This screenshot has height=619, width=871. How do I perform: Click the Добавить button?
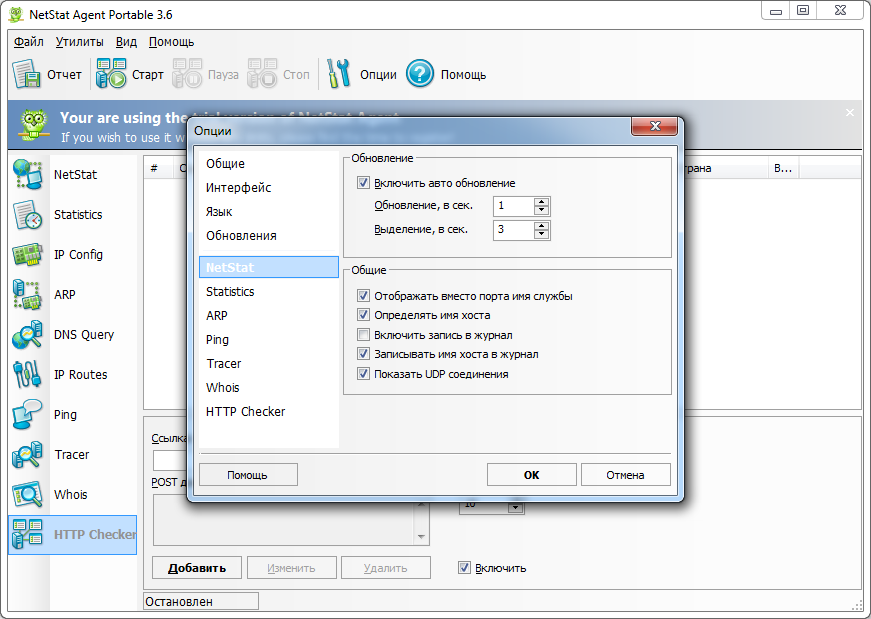pyautogui.click(x=197, y=567)
